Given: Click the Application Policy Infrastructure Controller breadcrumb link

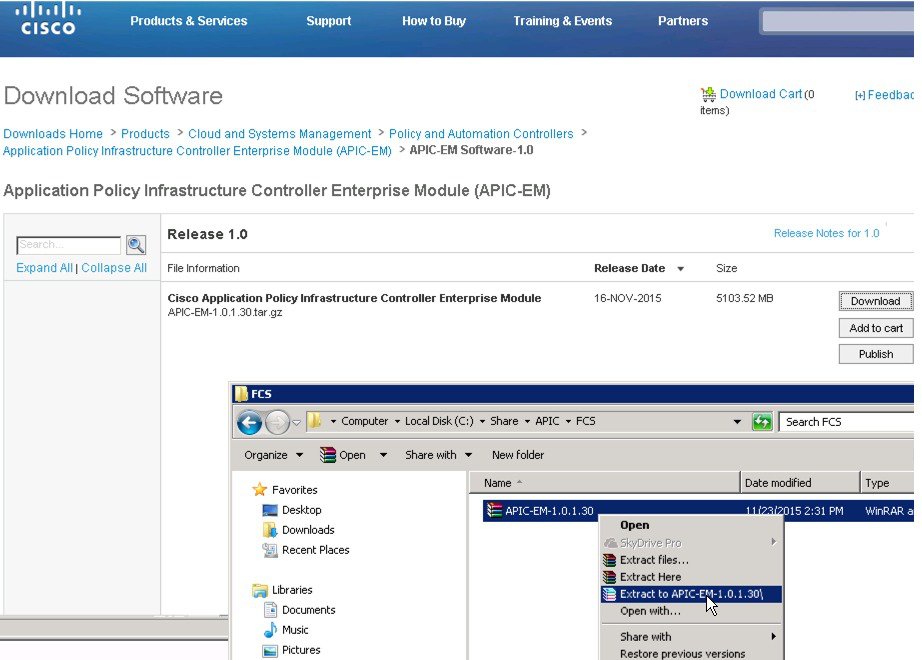Looking at the screenshot, I should click(198, 151).
